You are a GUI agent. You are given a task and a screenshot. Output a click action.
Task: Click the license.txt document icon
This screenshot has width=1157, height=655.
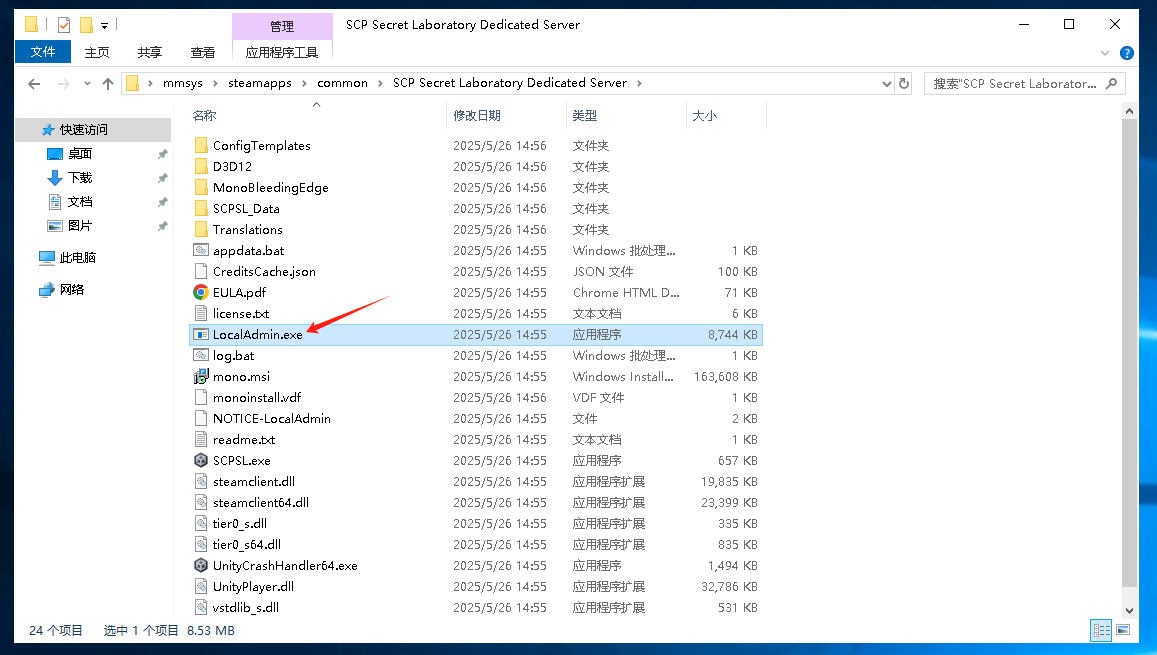tap(201, 313)
